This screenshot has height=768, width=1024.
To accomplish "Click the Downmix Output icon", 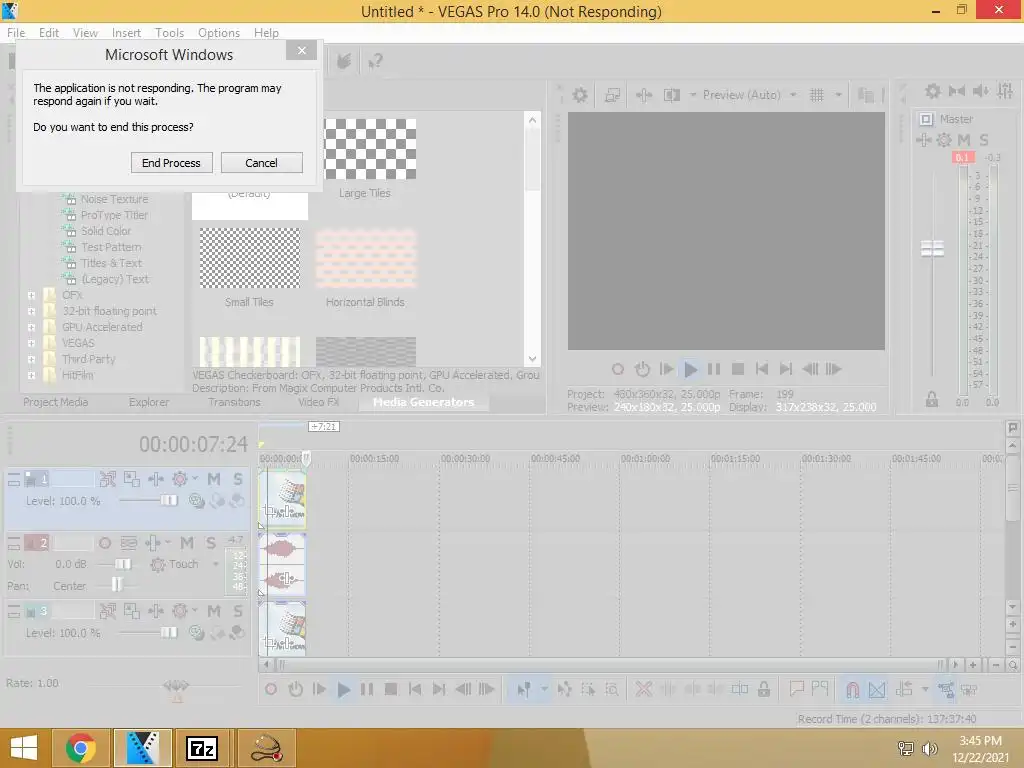I will coord(957,91).
